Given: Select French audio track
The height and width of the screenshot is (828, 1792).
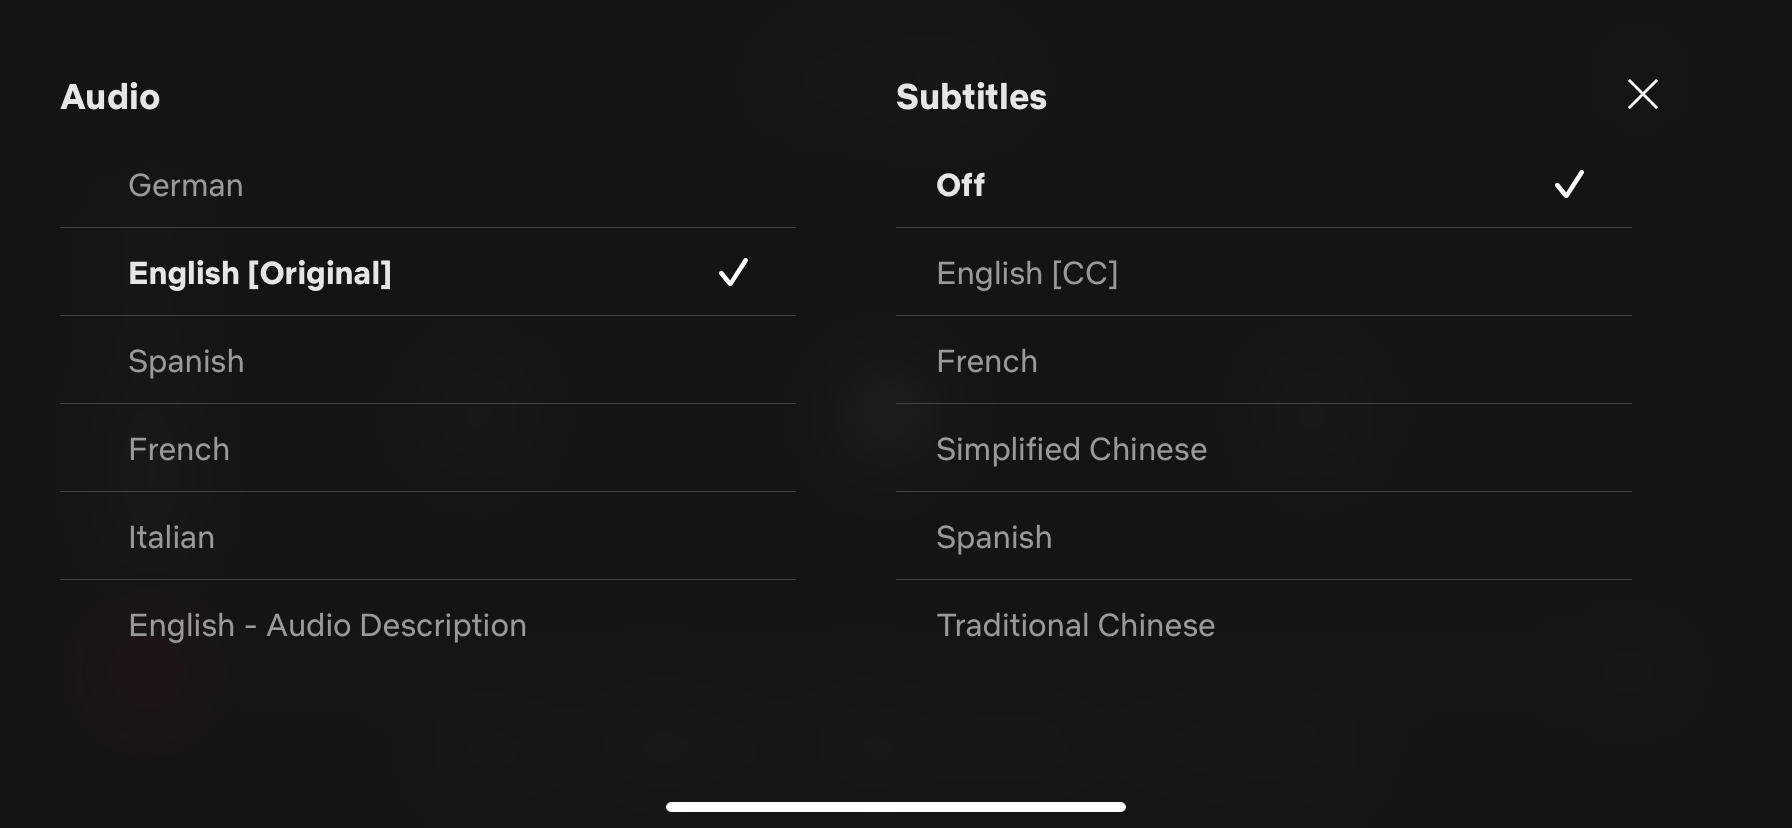Looking at the screenshot, I should coord(179,449).
